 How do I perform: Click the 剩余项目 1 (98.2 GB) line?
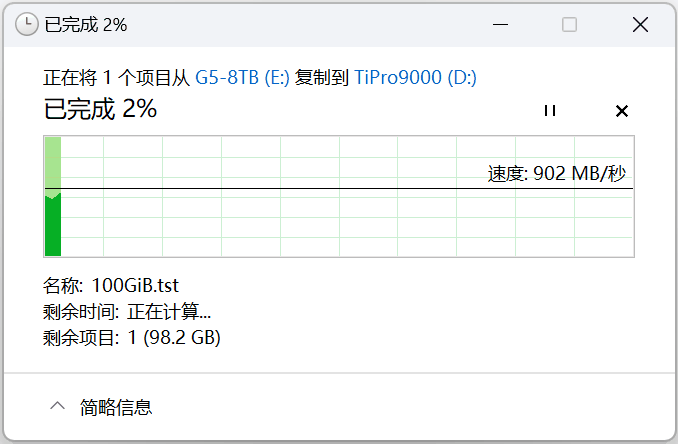point(132,338)
